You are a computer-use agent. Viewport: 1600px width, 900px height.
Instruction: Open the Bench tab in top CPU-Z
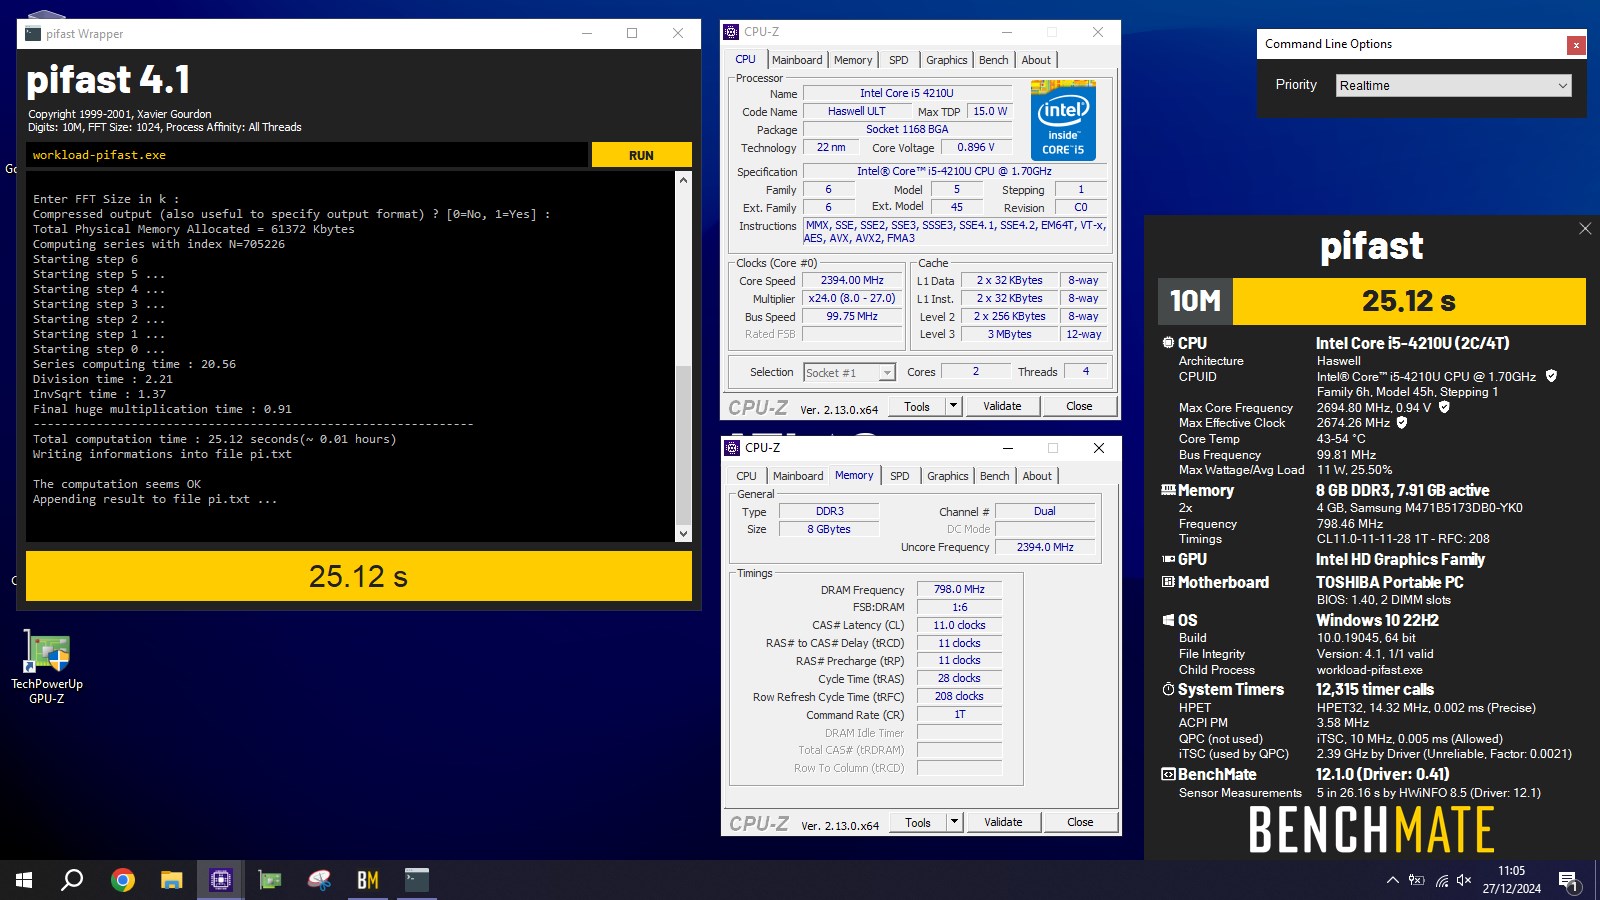pos(993,60)
